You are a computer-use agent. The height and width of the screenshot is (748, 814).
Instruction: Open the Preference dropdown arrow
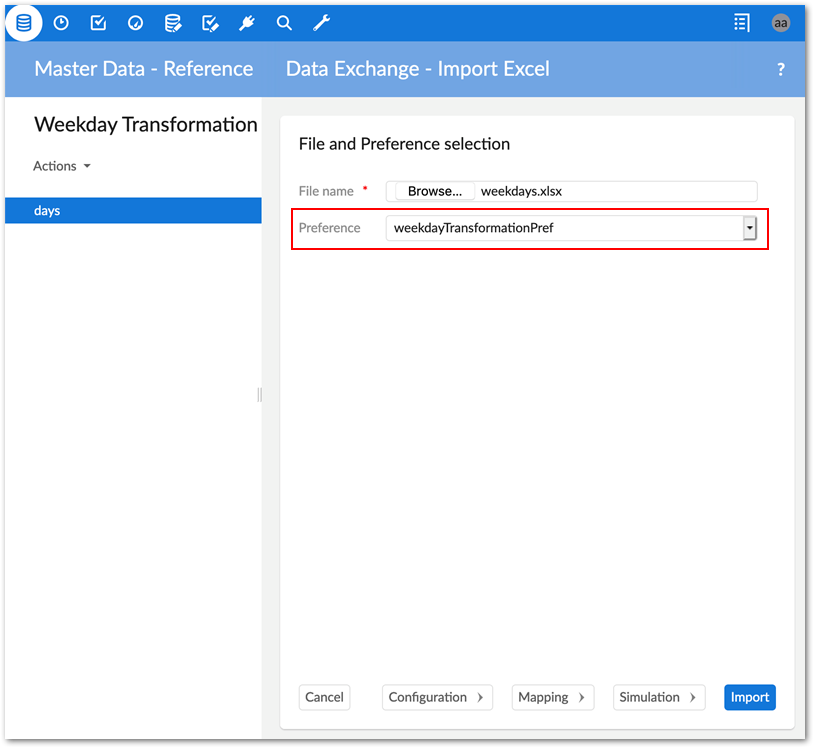point(749,228)
